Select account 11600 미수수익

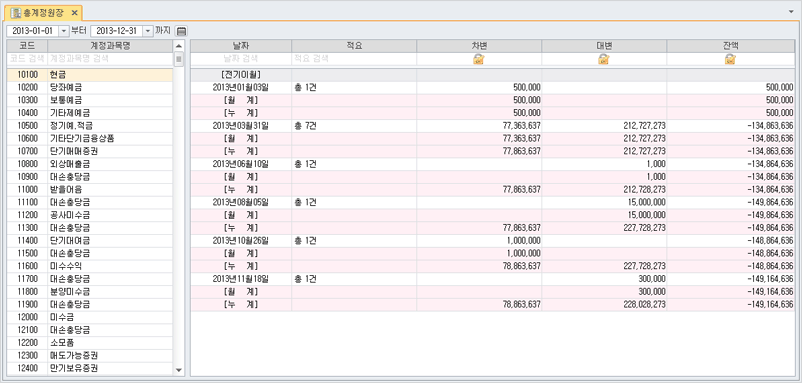90,266
